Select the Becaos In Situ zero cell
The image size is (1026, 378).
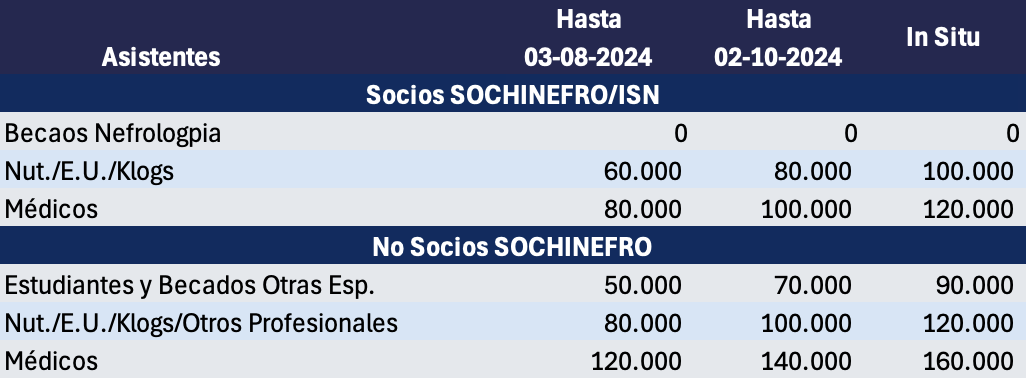tap(1012, 133)
